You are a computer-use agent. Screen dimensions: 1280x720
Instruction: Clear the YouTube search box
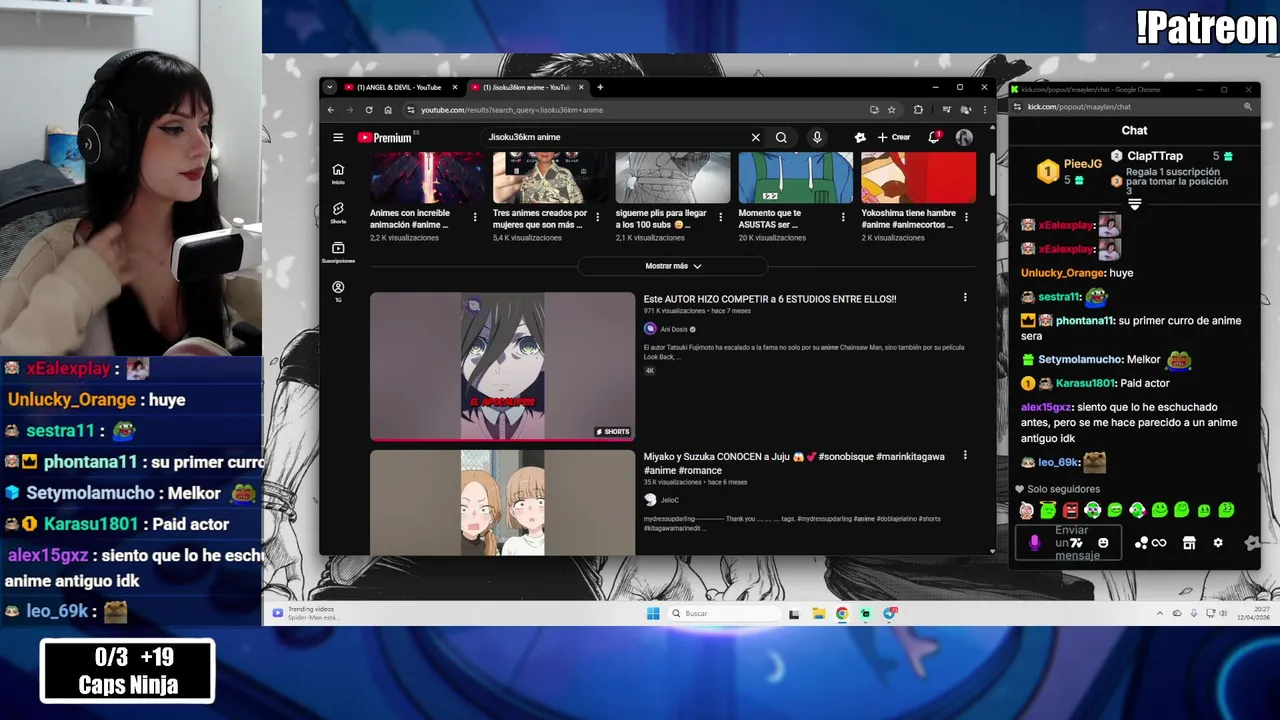[756, 137]
